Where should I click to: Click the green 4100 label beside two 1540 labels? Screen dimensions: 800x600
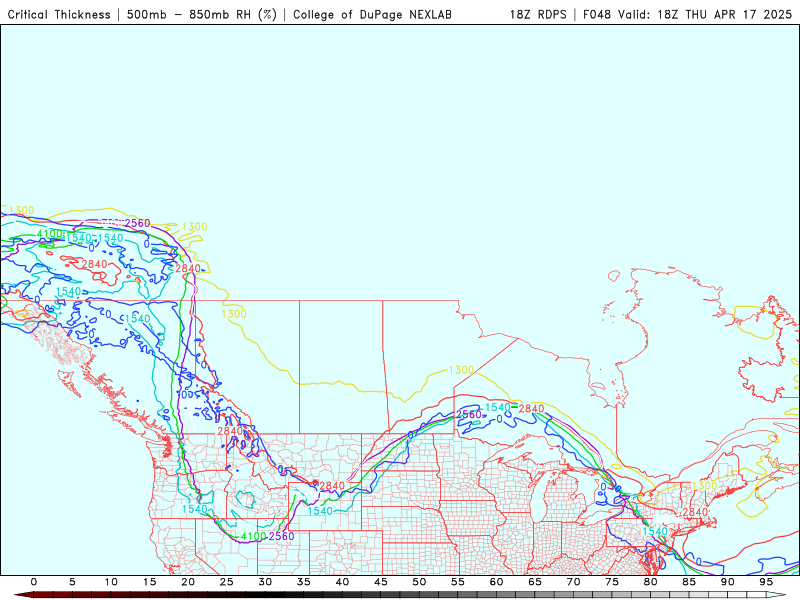50,234
